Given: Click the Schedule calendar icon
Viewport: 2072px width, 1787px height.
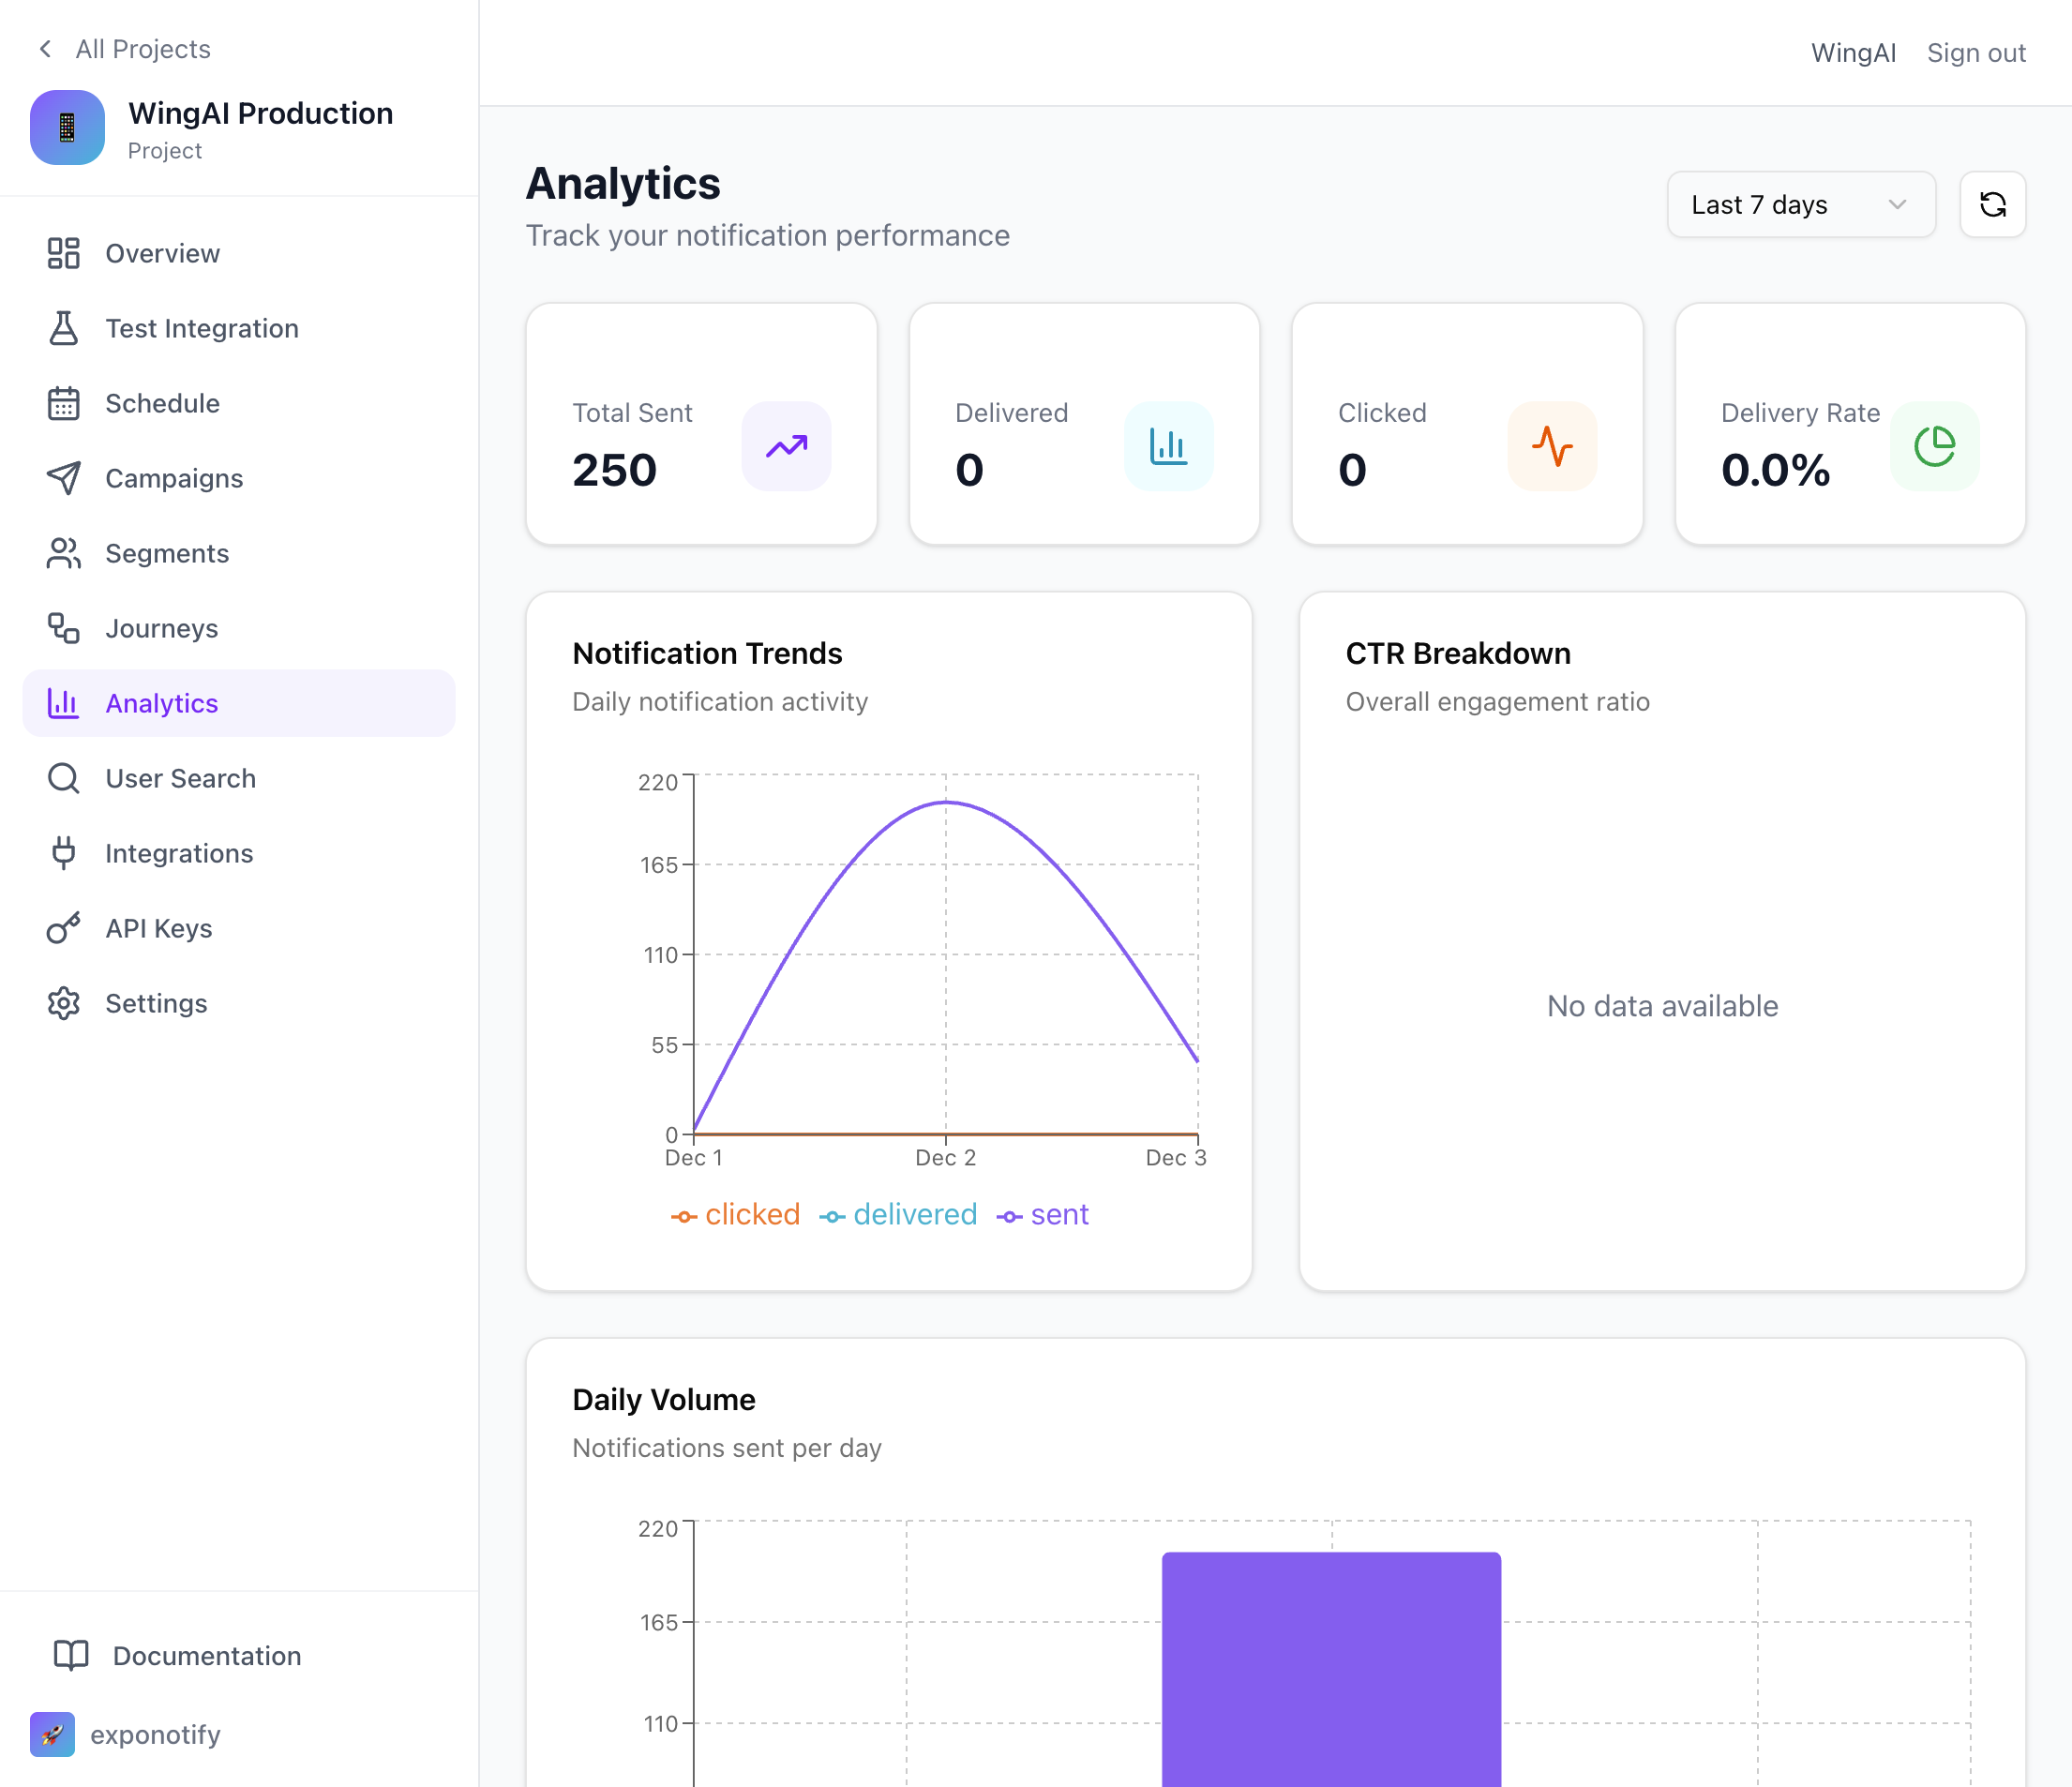Looking at the screenshot, I should point(63,403).
